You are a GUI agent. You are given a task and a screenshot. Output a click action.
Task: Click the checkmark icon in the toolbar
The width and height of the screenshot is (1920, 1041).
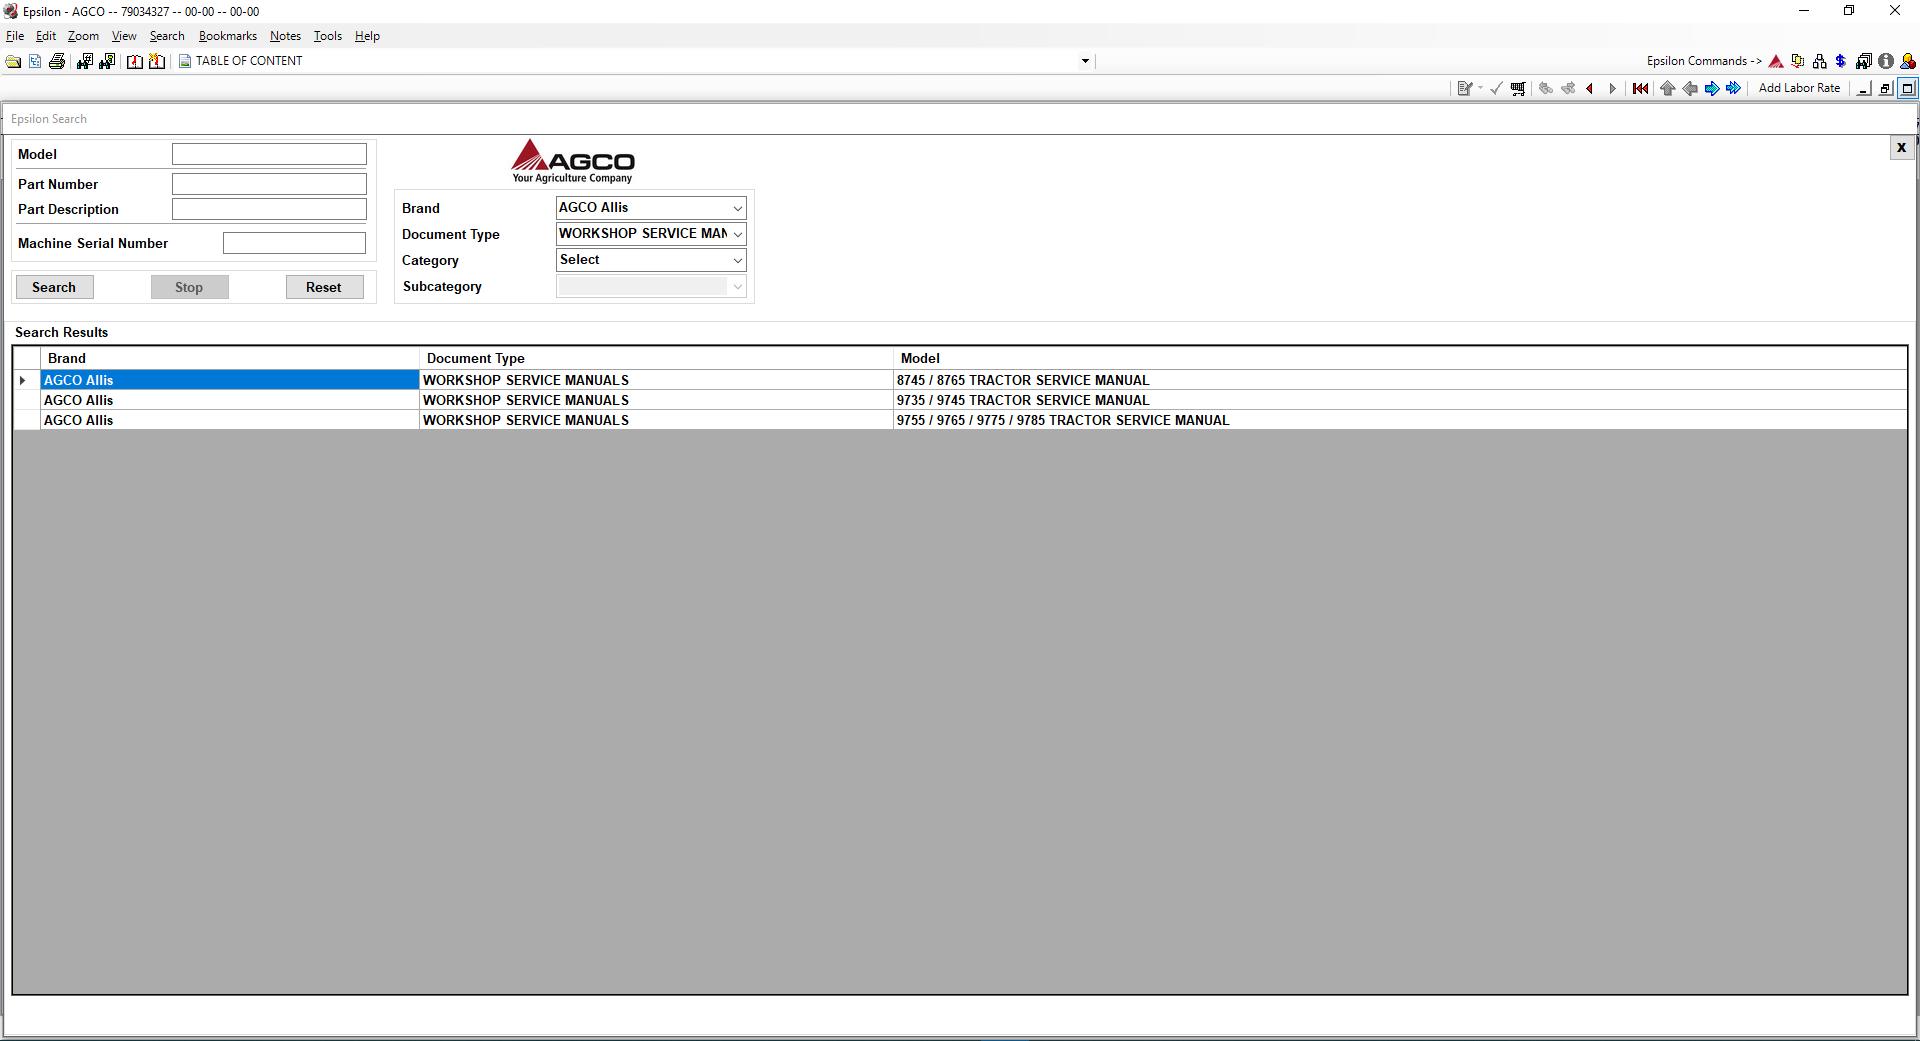point(1496,89)
